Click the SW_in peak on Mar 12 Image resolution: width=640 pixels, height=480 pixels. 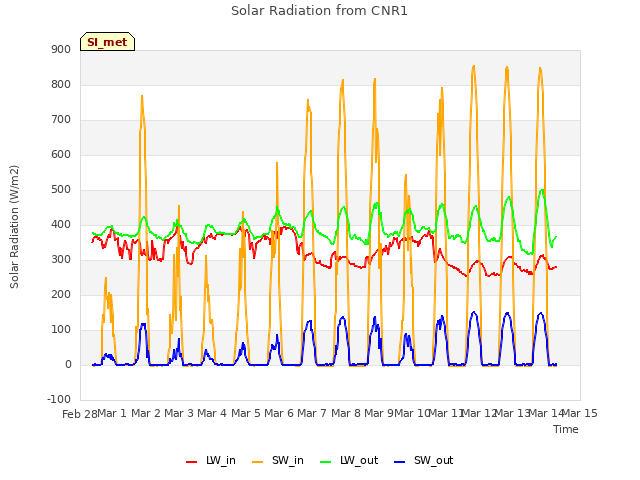[473, 66]
